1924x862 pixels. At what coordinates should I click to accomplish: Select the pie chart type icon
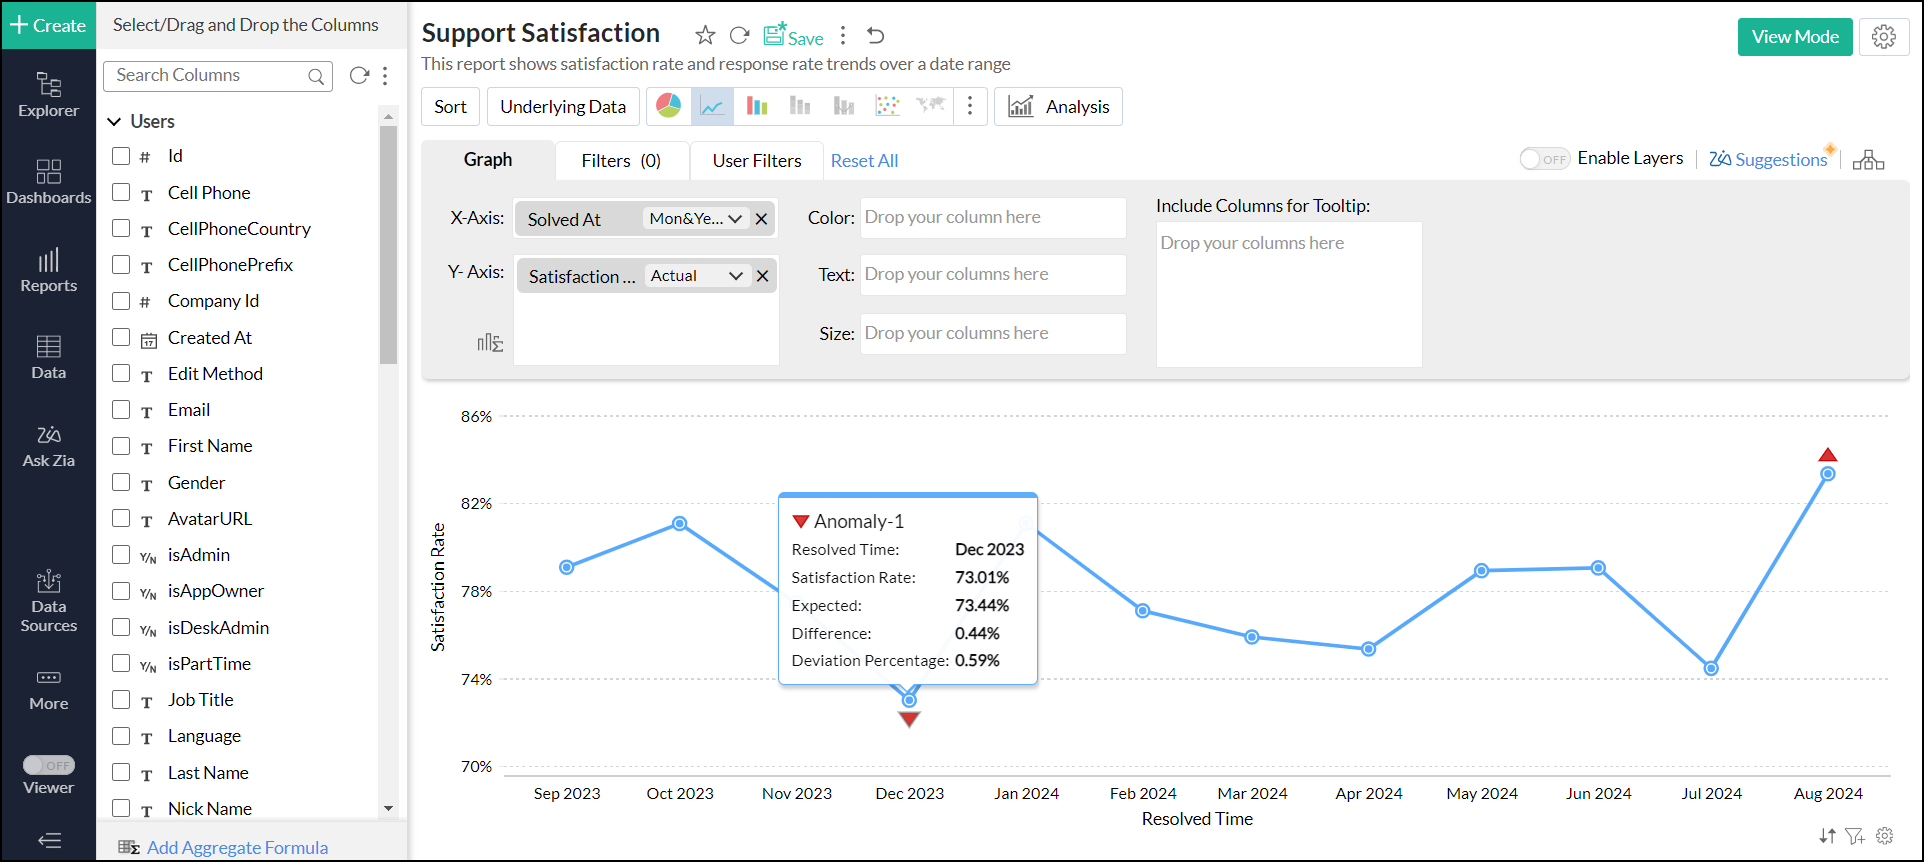[669, 106]
